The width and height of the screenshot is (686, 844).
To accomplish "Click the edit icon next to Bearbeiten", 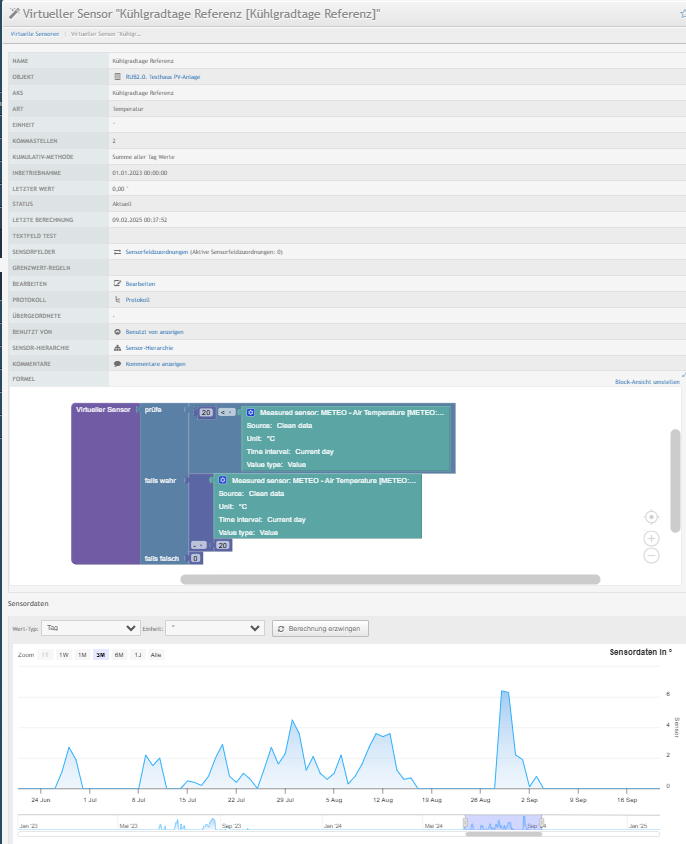I will click(117, 283).
